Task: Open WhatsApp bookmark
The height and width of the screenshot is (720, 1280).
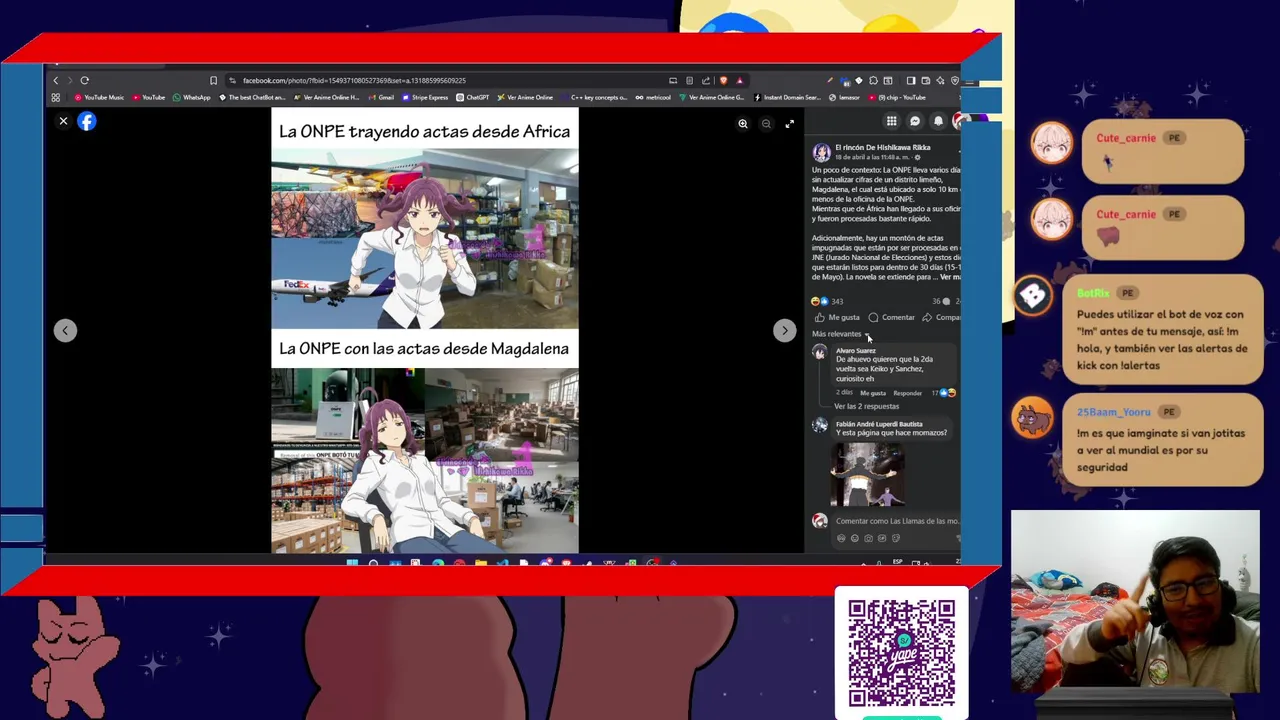Action: click(191, 97)
